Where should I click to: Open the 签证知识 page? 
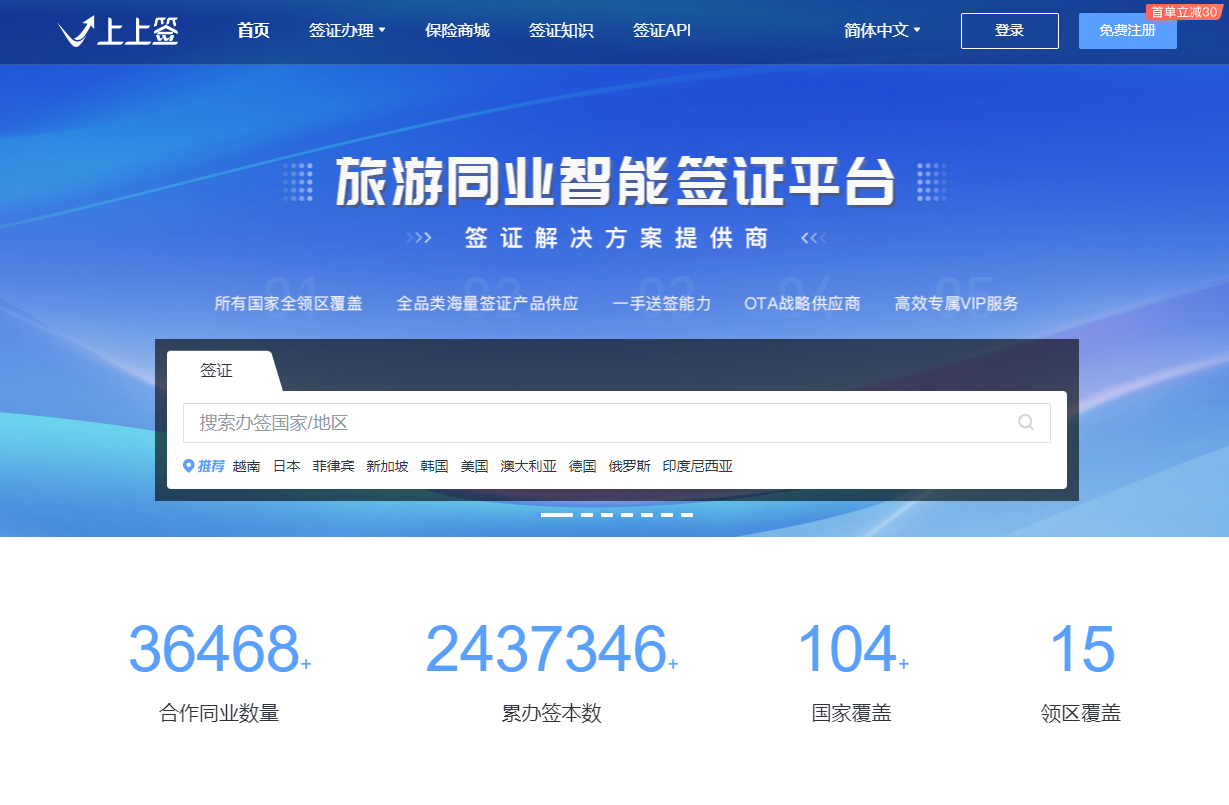click(x=561, y=30)
